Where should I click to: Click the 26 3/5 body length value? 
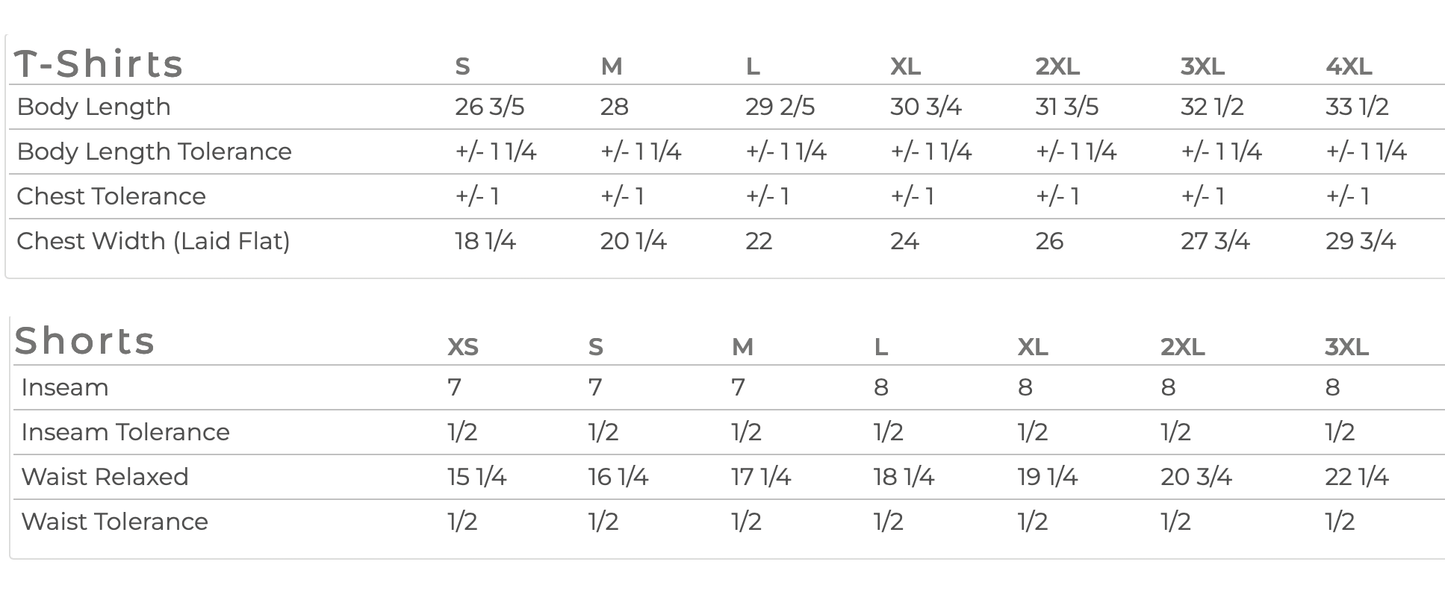click(x=490, y=107)
